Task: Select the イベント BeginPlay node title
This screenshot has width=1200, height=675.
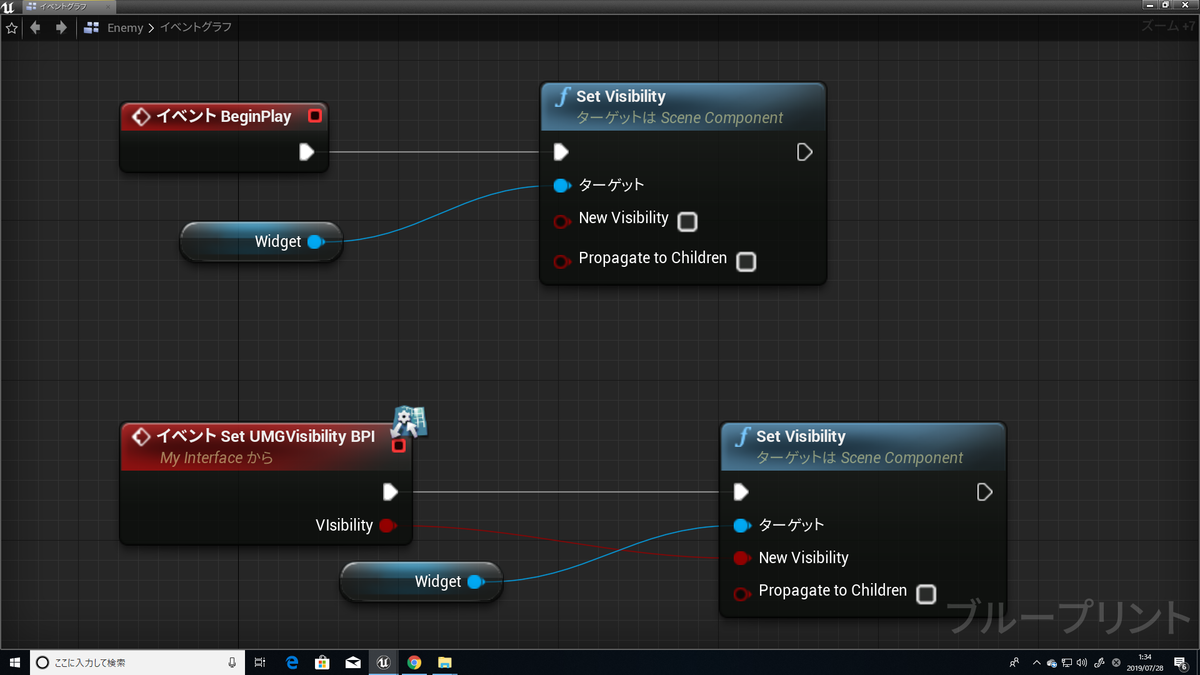Action: [x=224, y=116]
